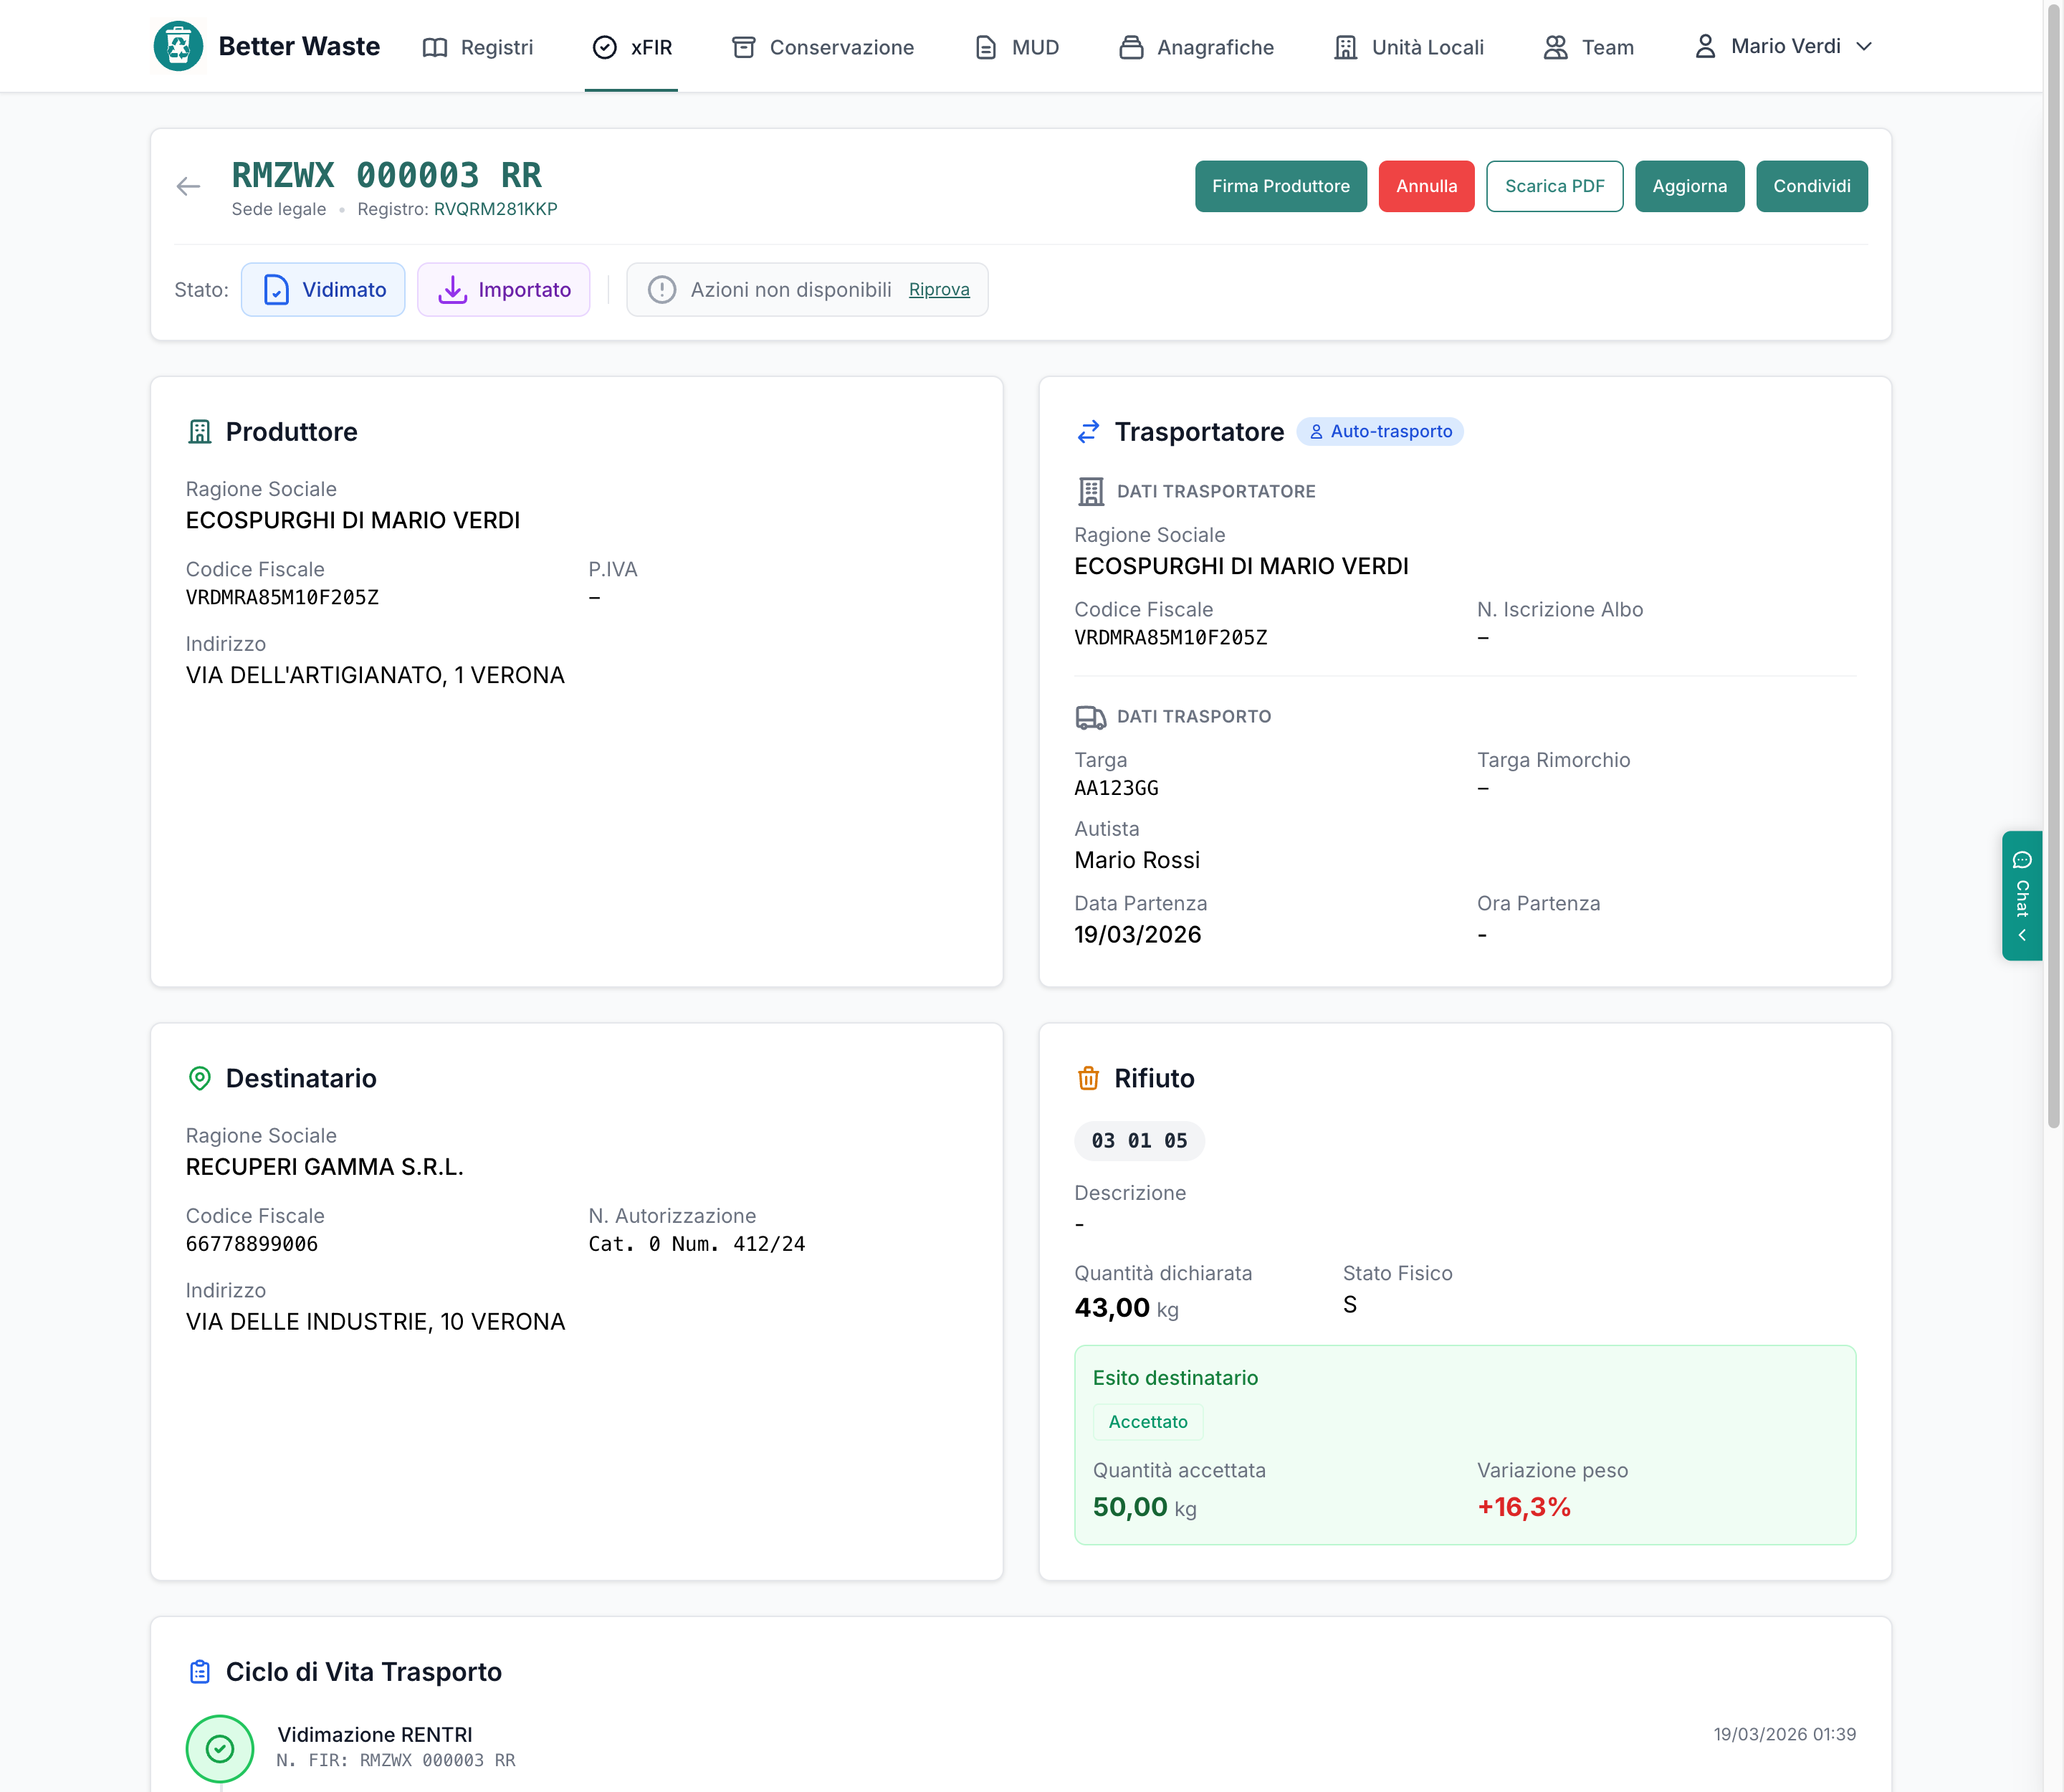This screenshot has height=1792, width=2064.
Task: Go to the MUD section
Action: [x=1016, y=47]
